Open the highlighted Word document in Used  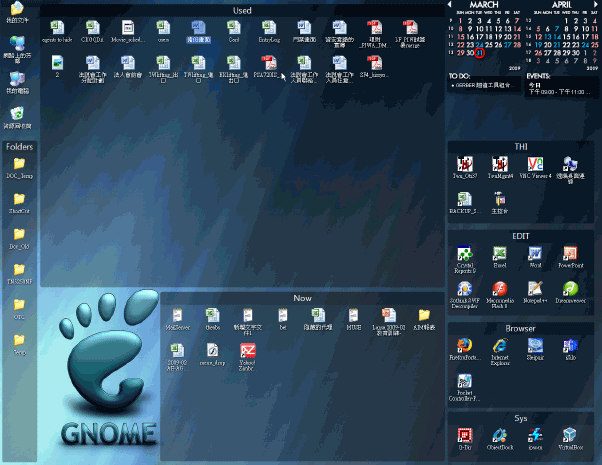198,31
